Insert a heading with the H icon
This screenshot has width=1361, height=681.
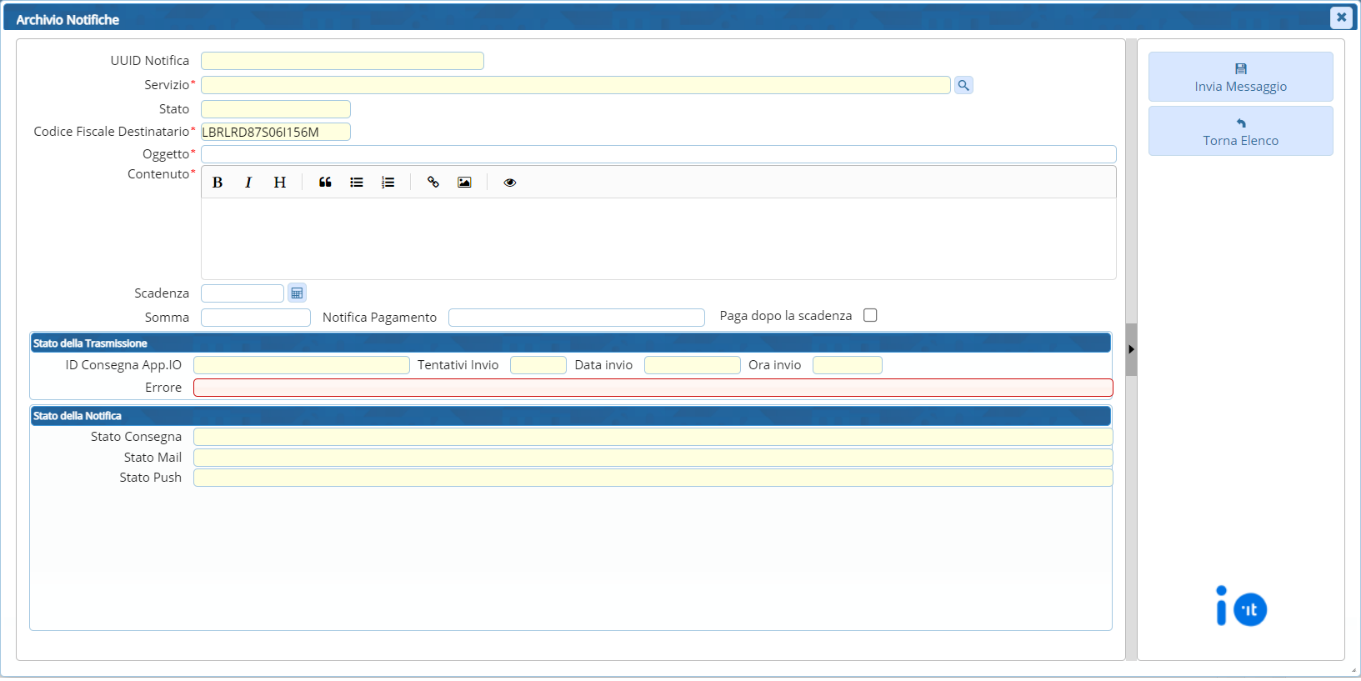pyautogui.click(x=280, y=182)
